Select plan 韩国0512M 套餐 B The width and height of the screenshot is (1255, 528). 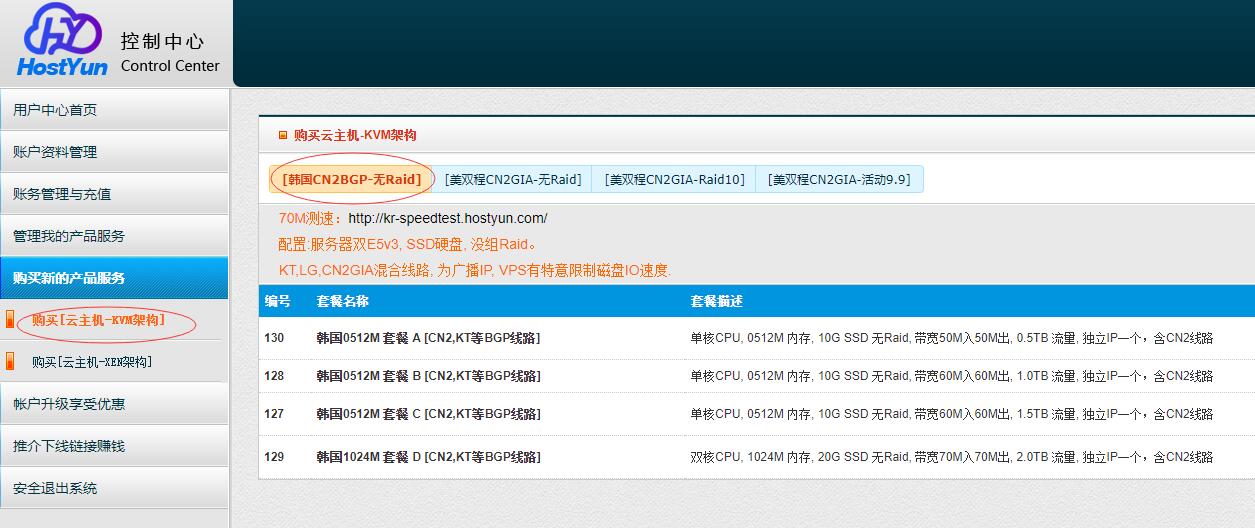(428, 376)
